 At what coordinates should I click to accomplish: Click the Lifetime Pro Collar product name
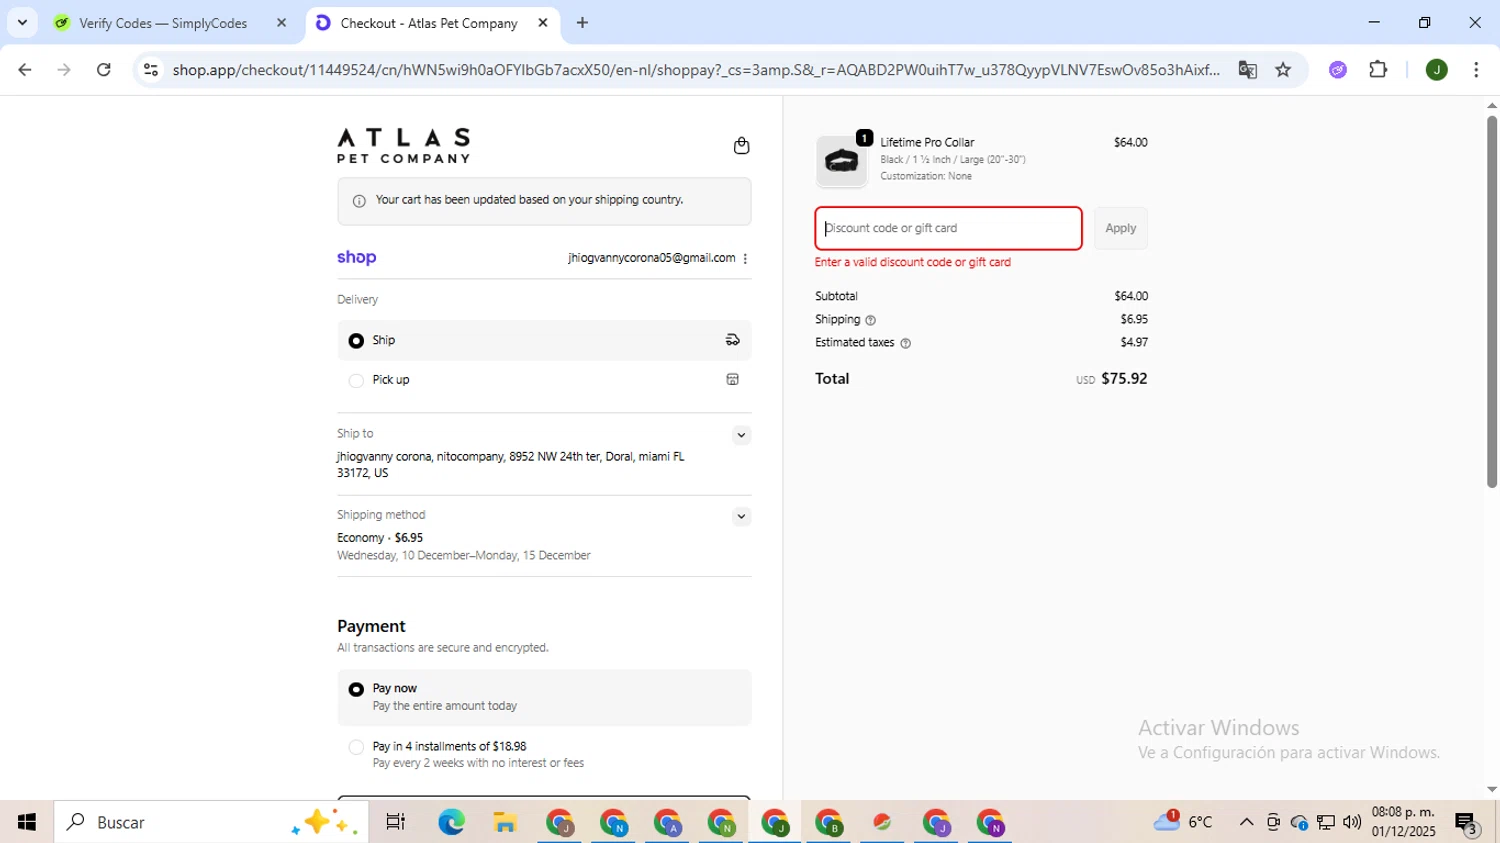[x=927, y=142]
